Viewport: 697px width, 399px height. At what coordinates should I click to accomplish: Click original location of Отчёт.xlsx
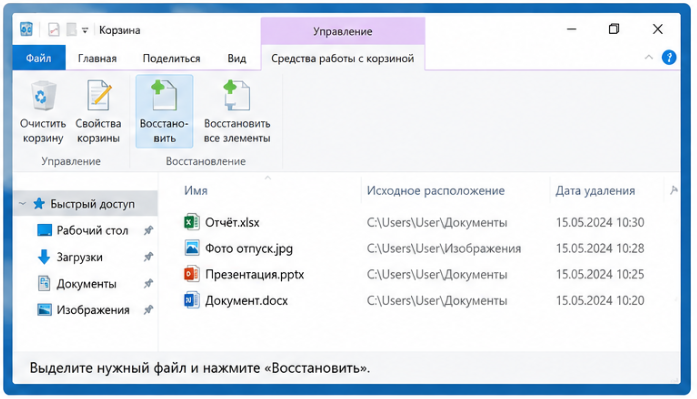[437, 222]
